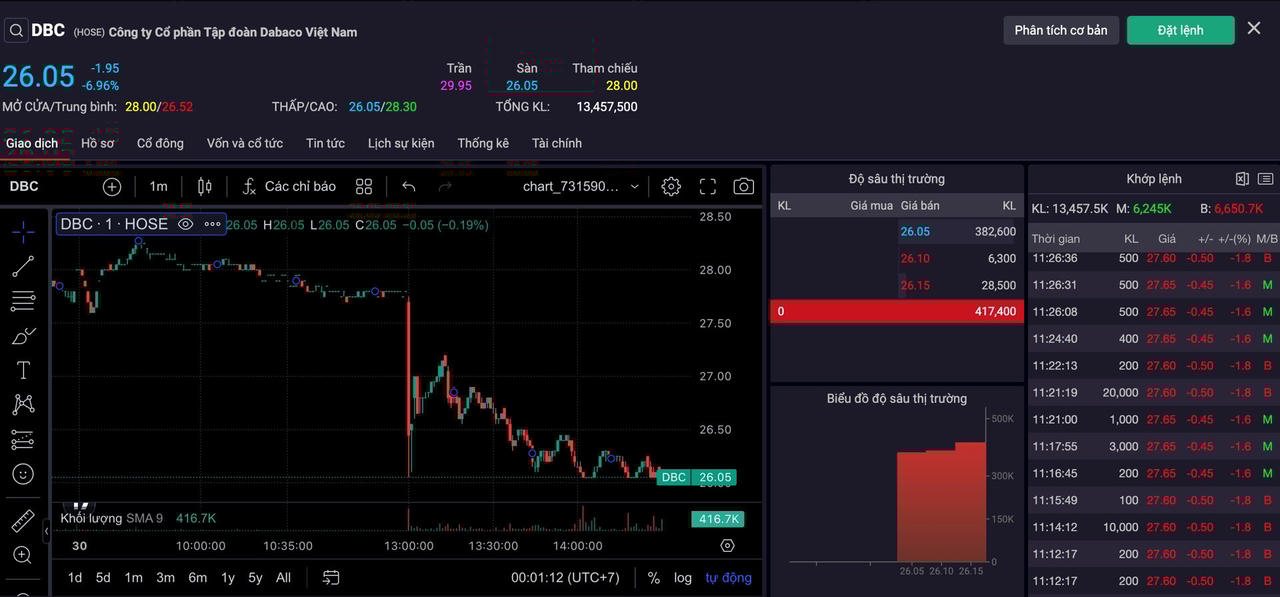This screenshot has height=597, width=1280.
Task: Expand the chart_731590 layout dropdown
Action: click(634, 186)
